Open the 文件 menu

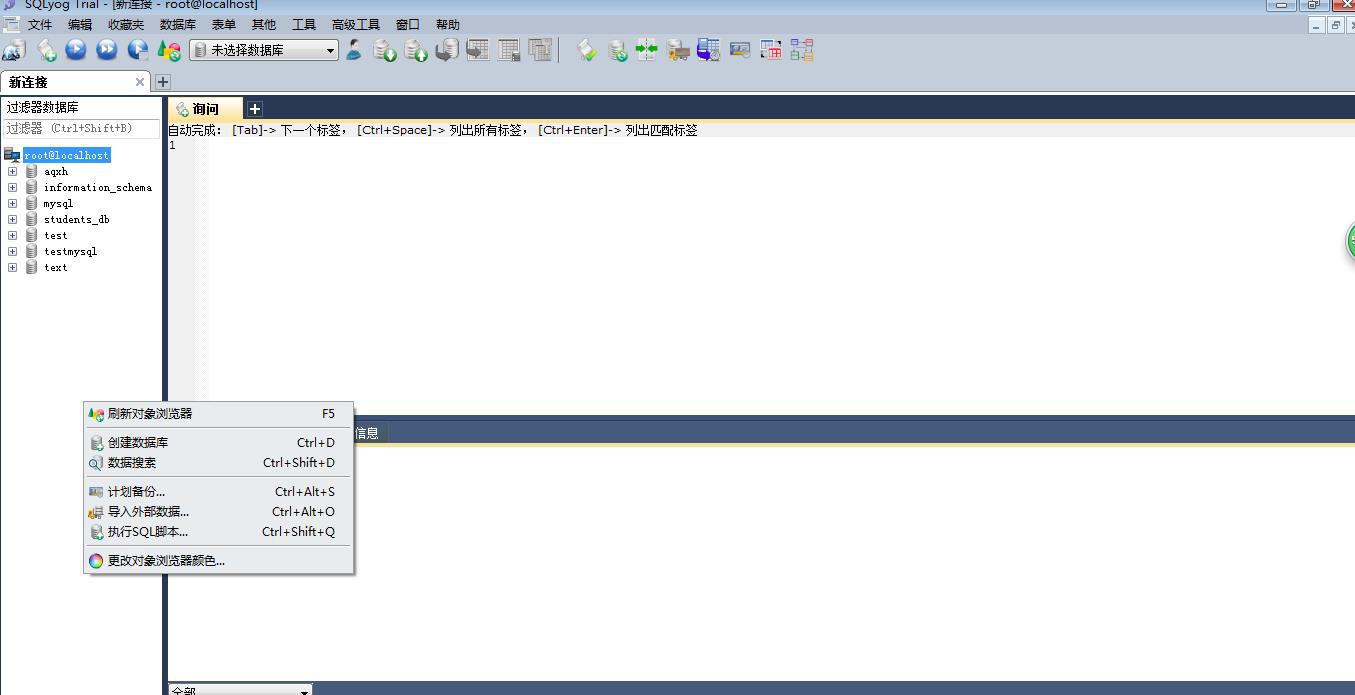pyautogui.click(x=39, y=25)
